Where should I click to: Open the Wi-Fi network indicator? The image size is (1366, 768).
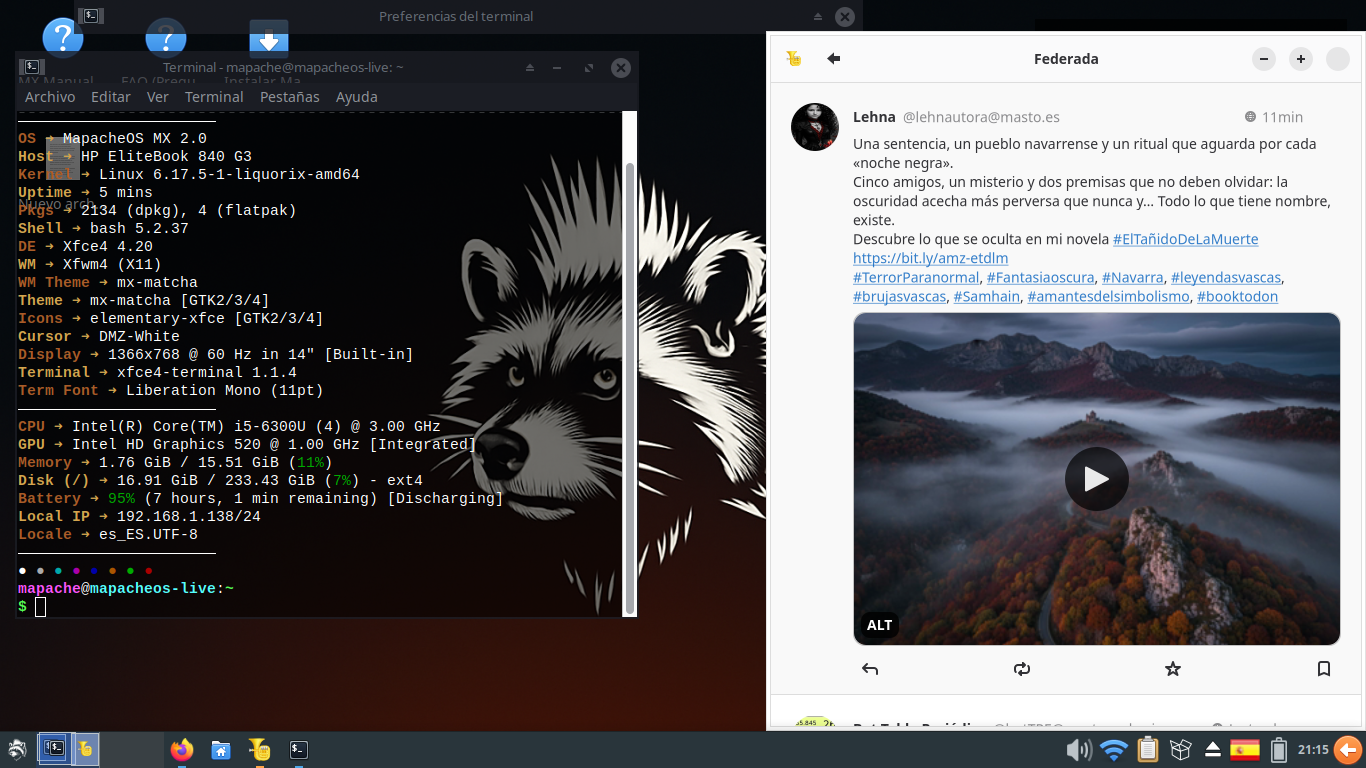(1113, 749)
